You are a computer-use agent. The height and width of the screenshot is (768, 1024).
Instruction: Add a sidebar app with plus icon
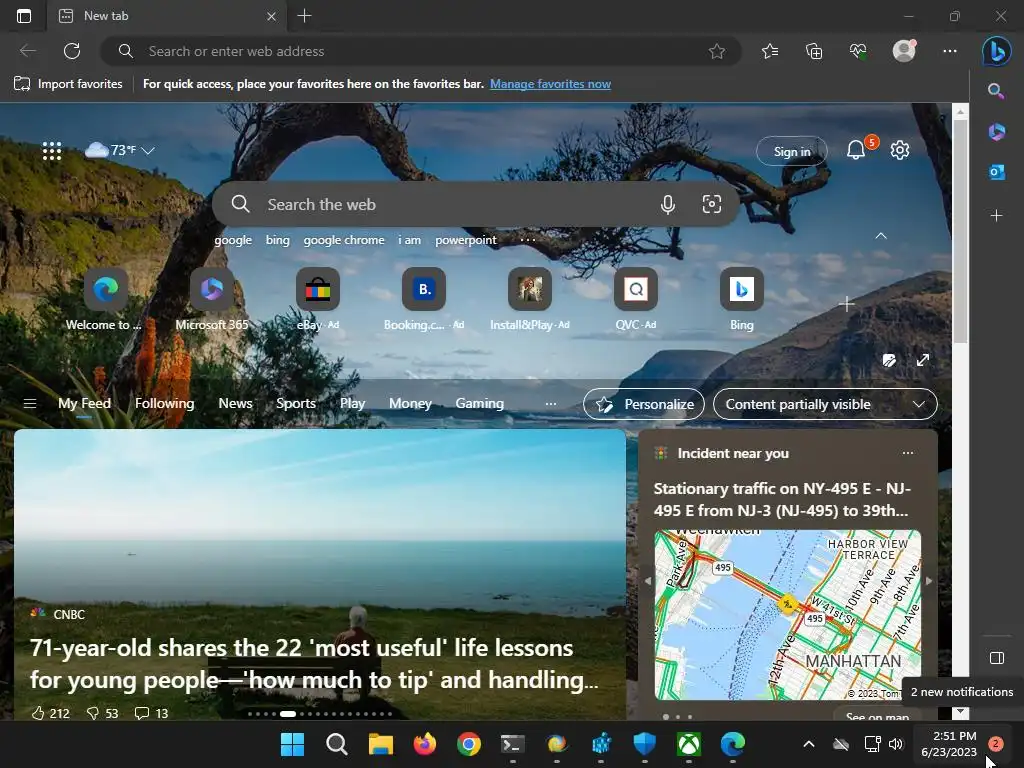(x=997, y=216)
